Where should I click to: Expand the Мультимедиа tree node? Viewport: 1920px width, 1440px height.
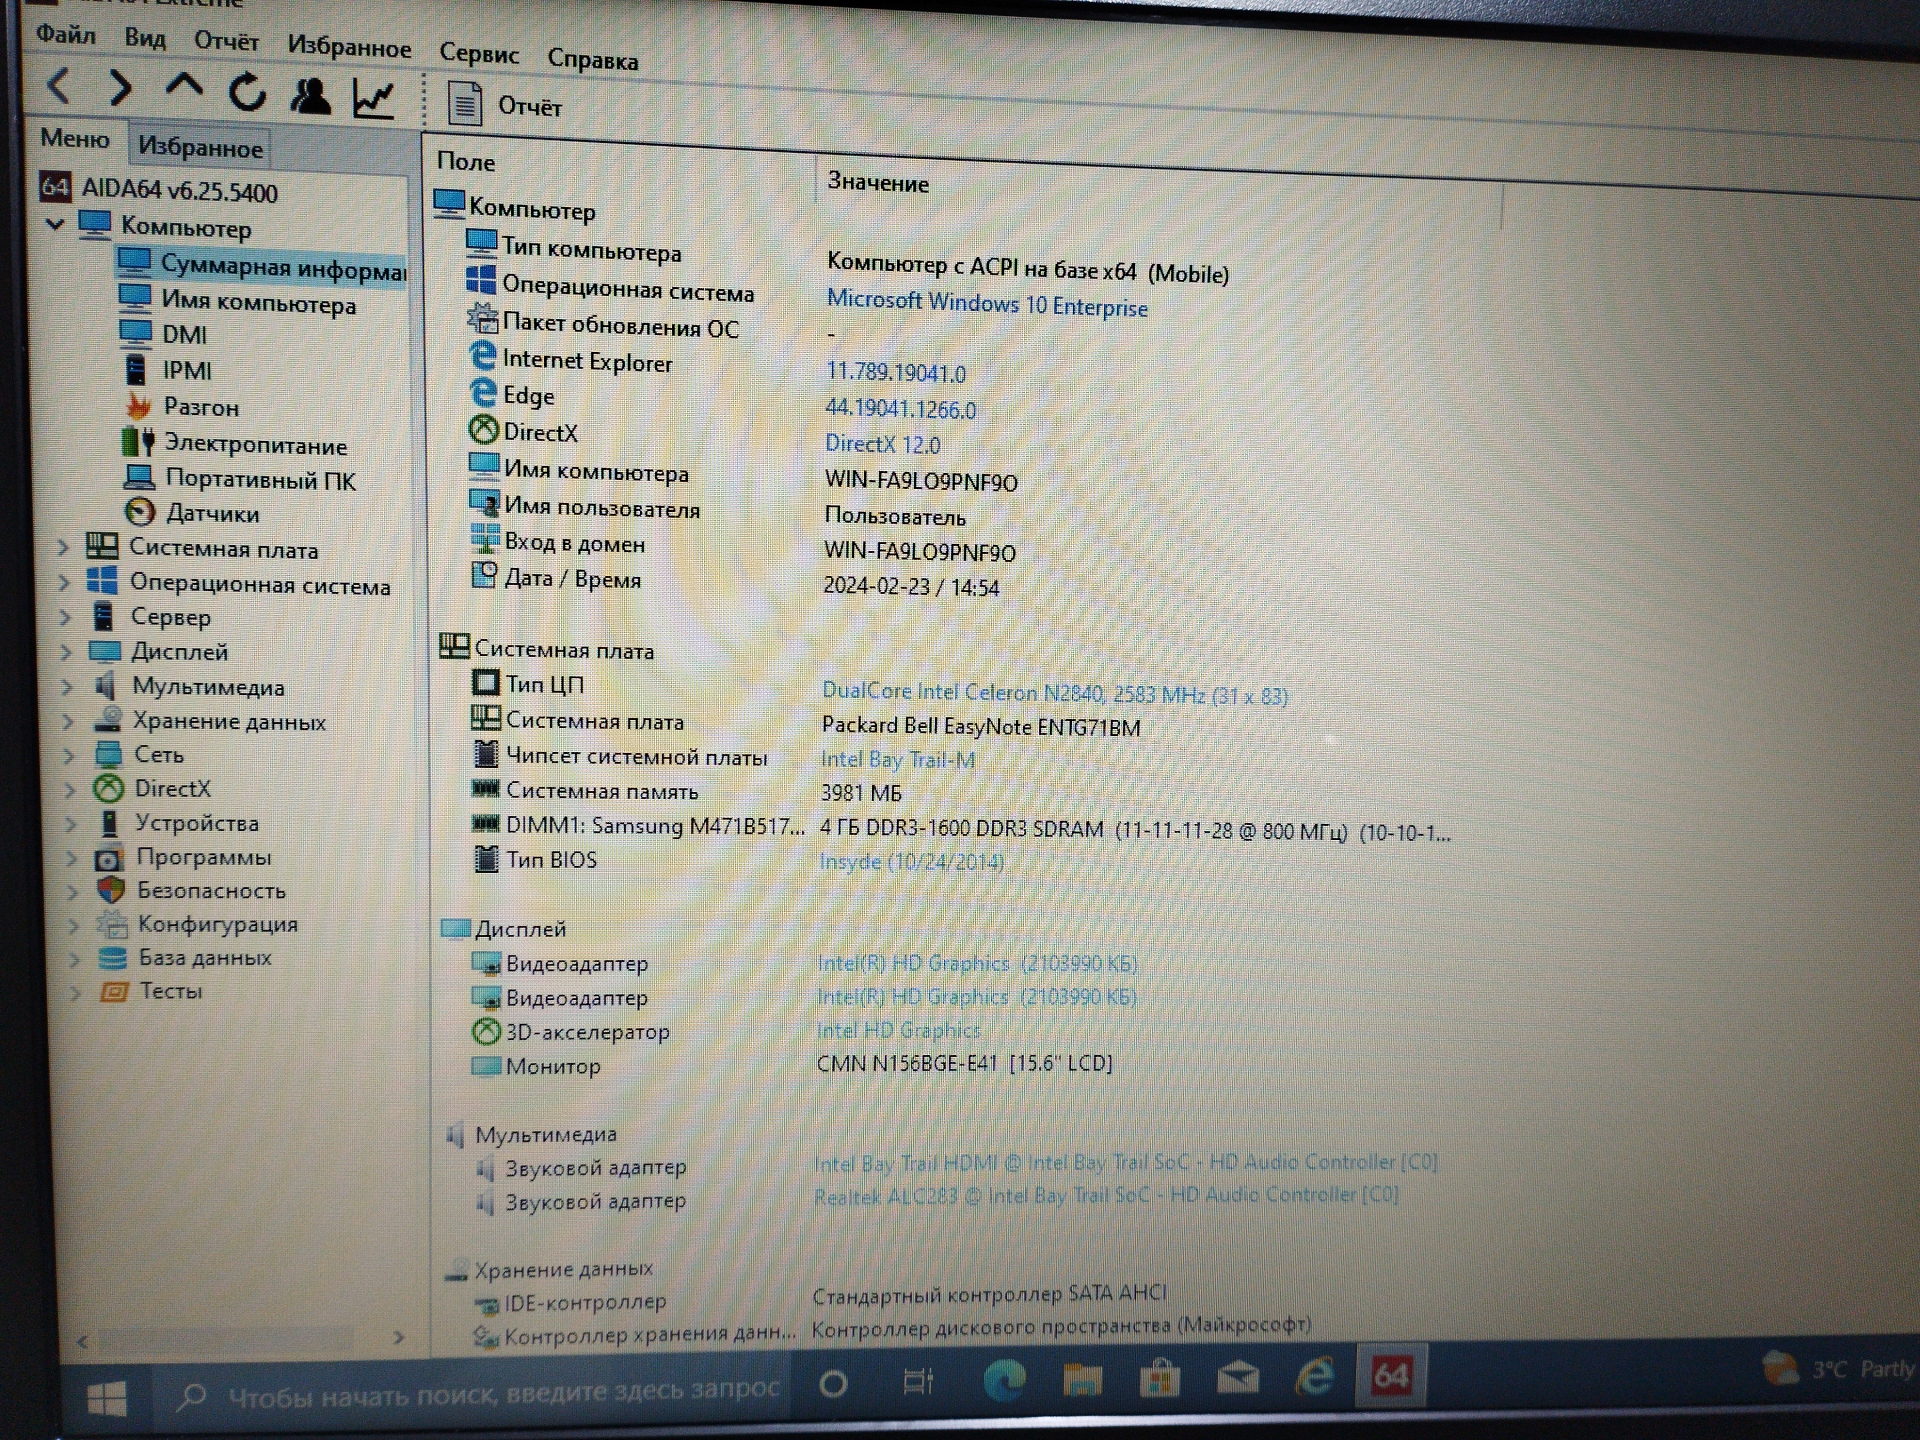(67, 687)
